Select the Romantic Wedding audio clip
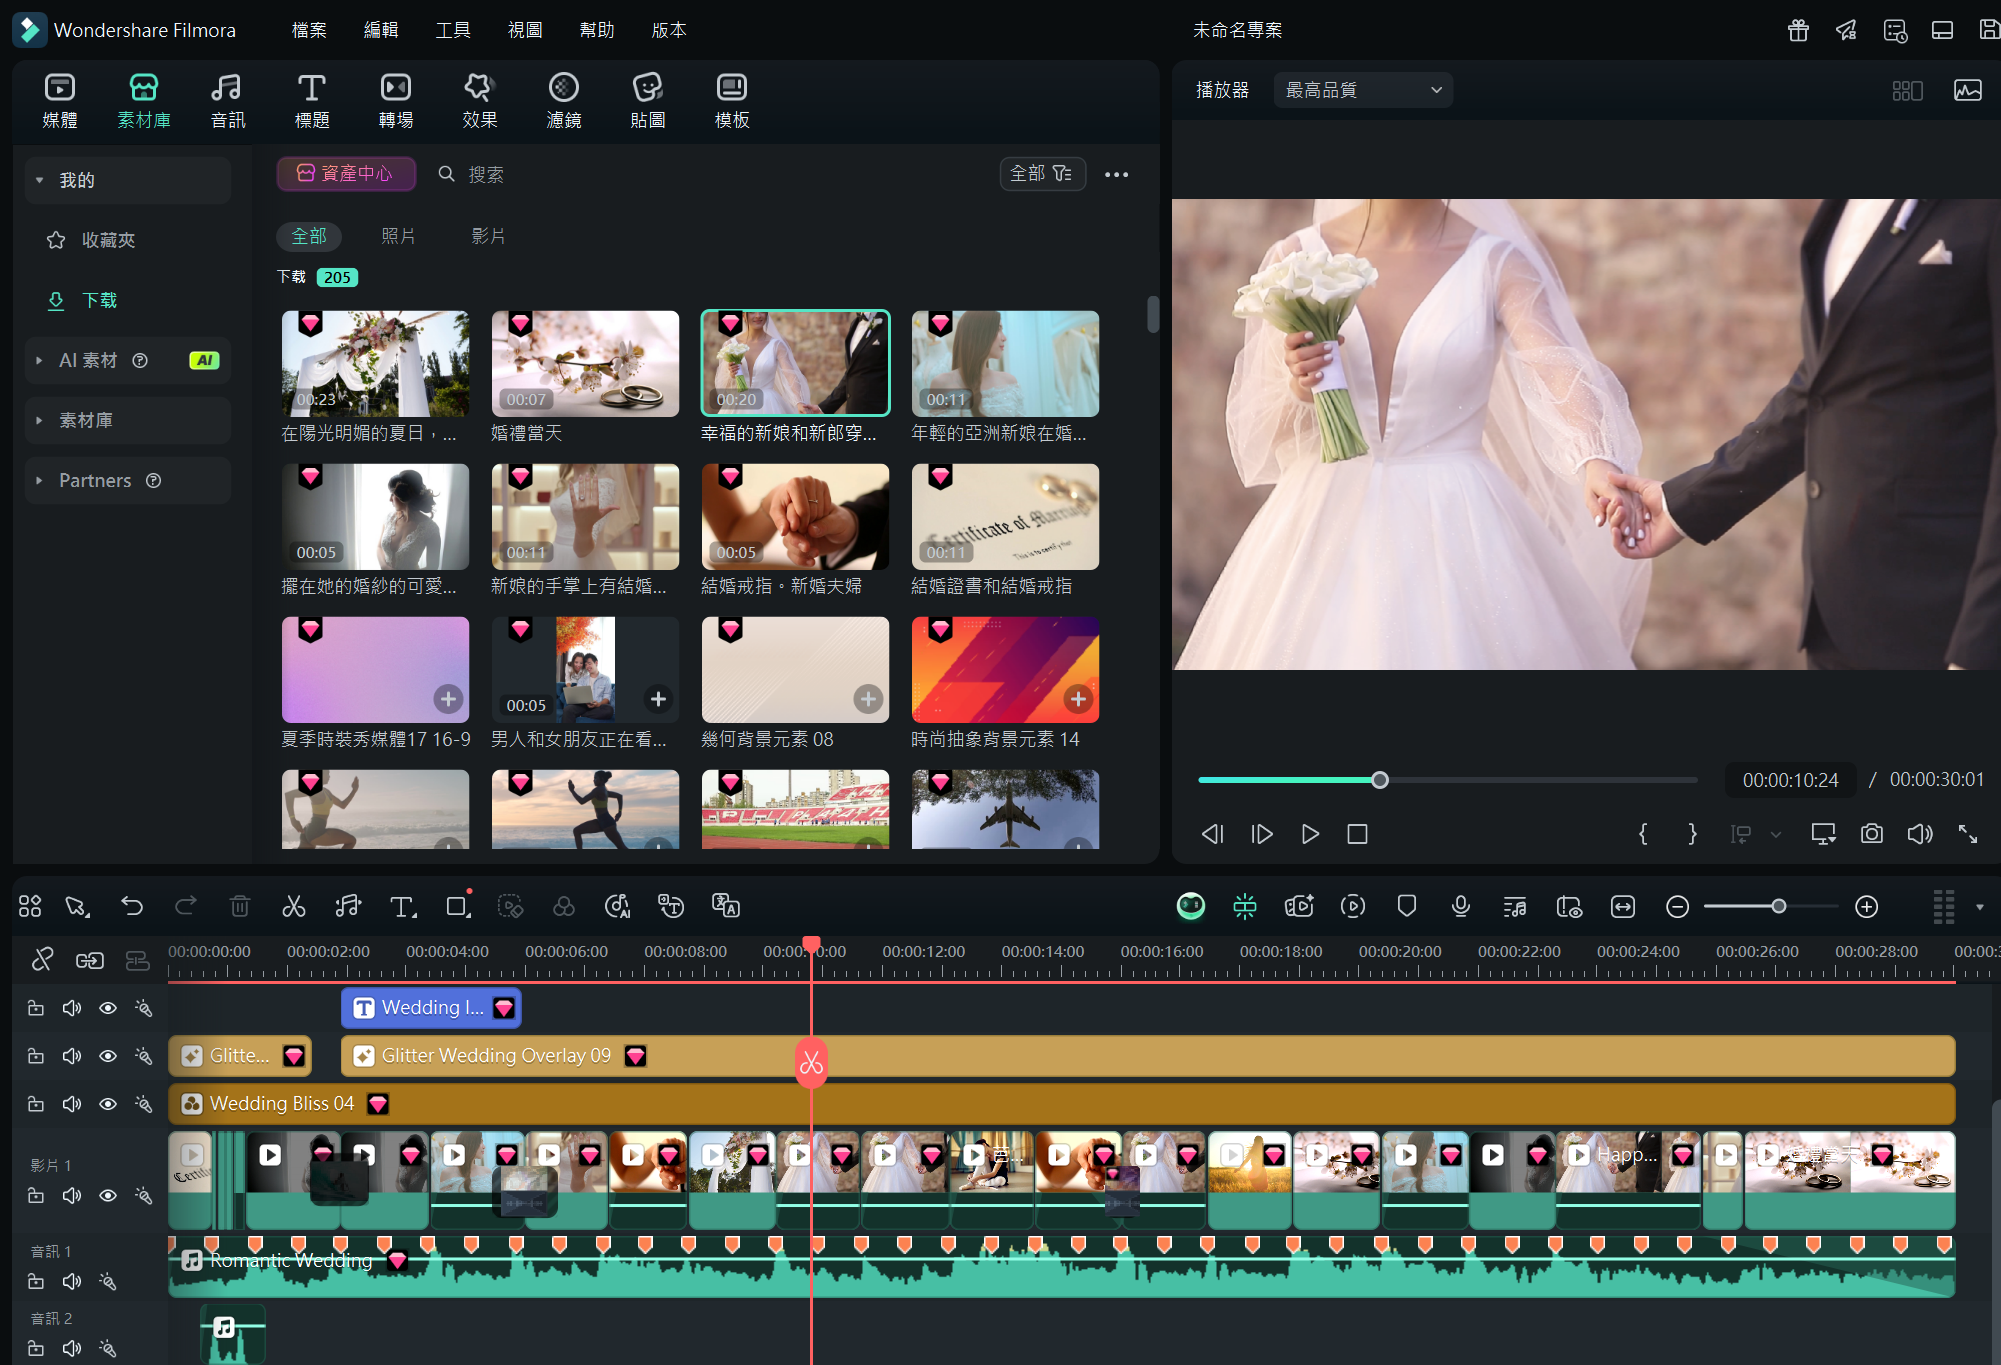This screenshot has height=1365, width=2001. pos(1061,1266)
